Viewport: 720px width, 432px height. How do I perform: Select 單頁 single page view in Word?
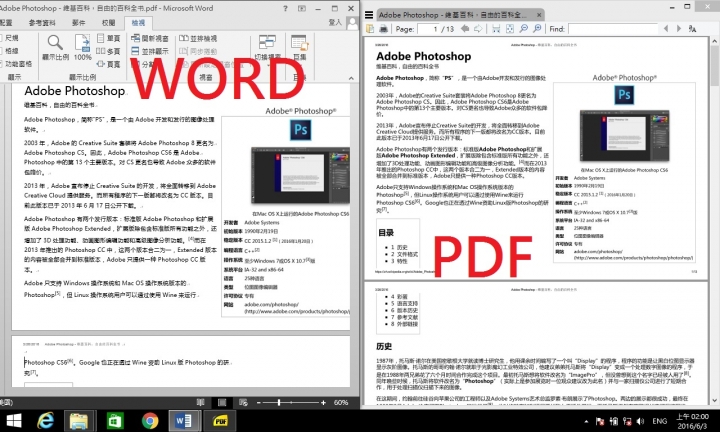pyautogui.click(x=108, y=39)
